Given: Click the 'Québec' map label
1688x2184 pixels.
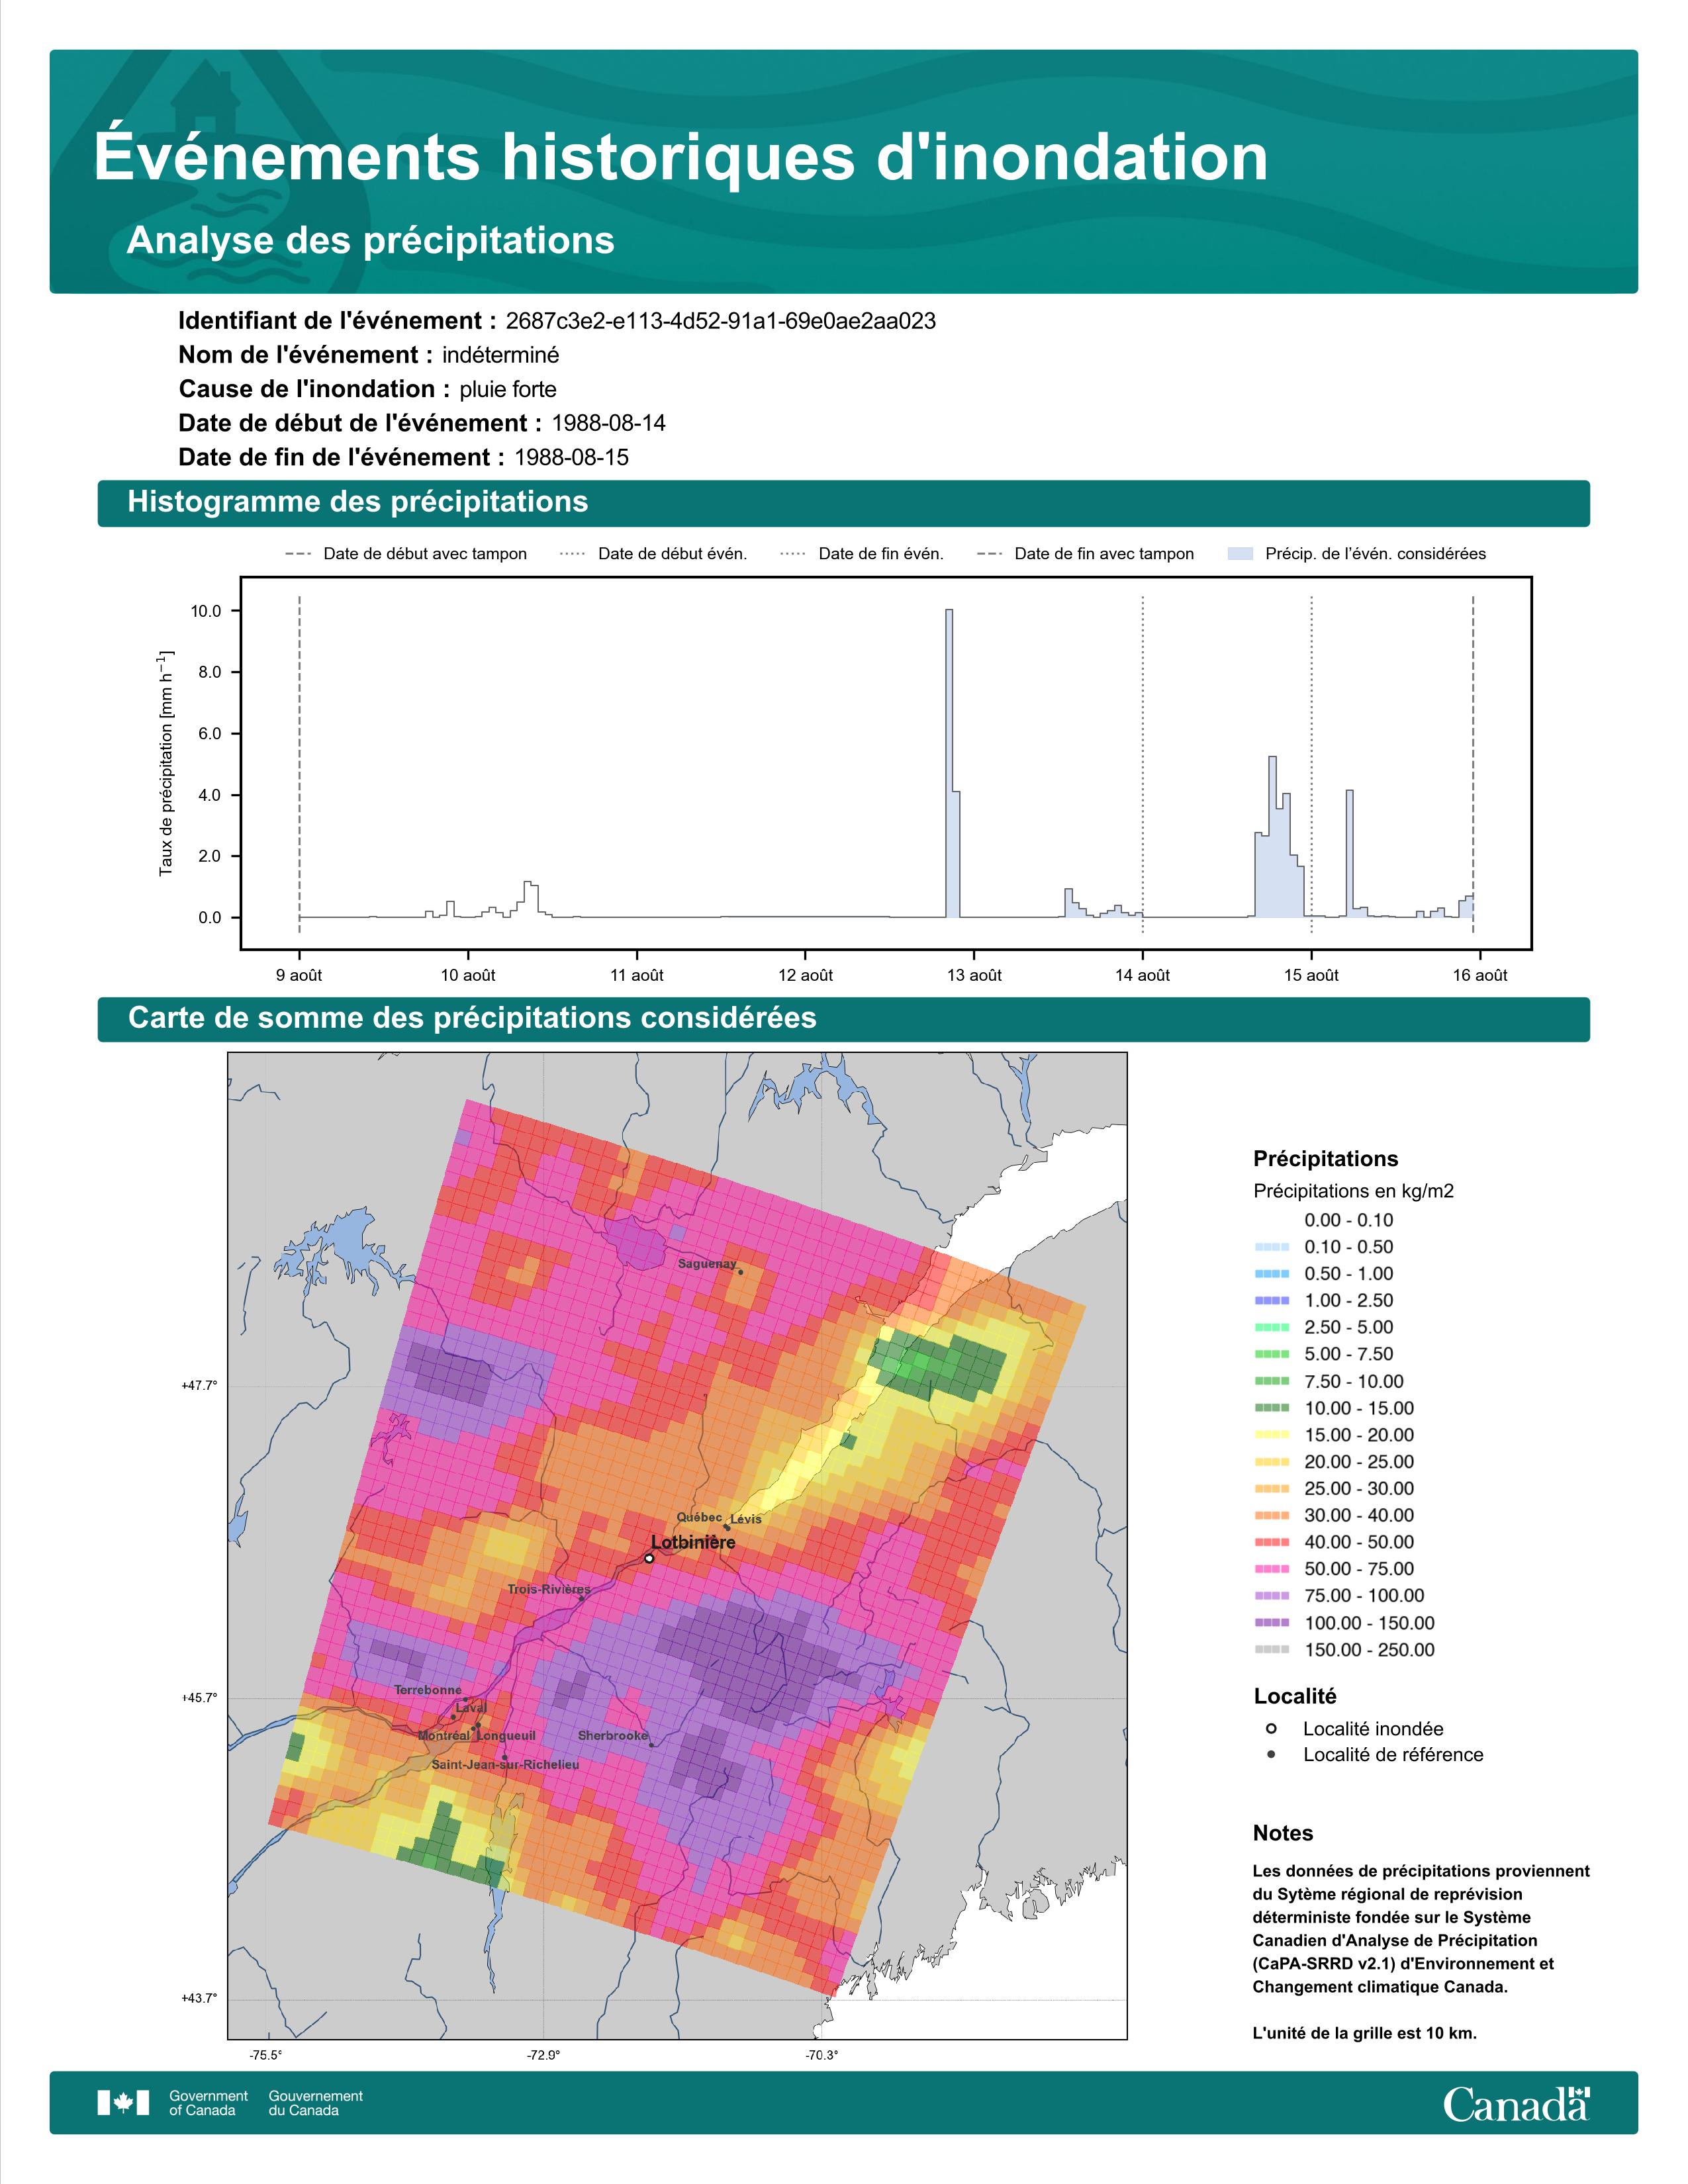Looking at the screenshot, I should [x=699, y=1517].
